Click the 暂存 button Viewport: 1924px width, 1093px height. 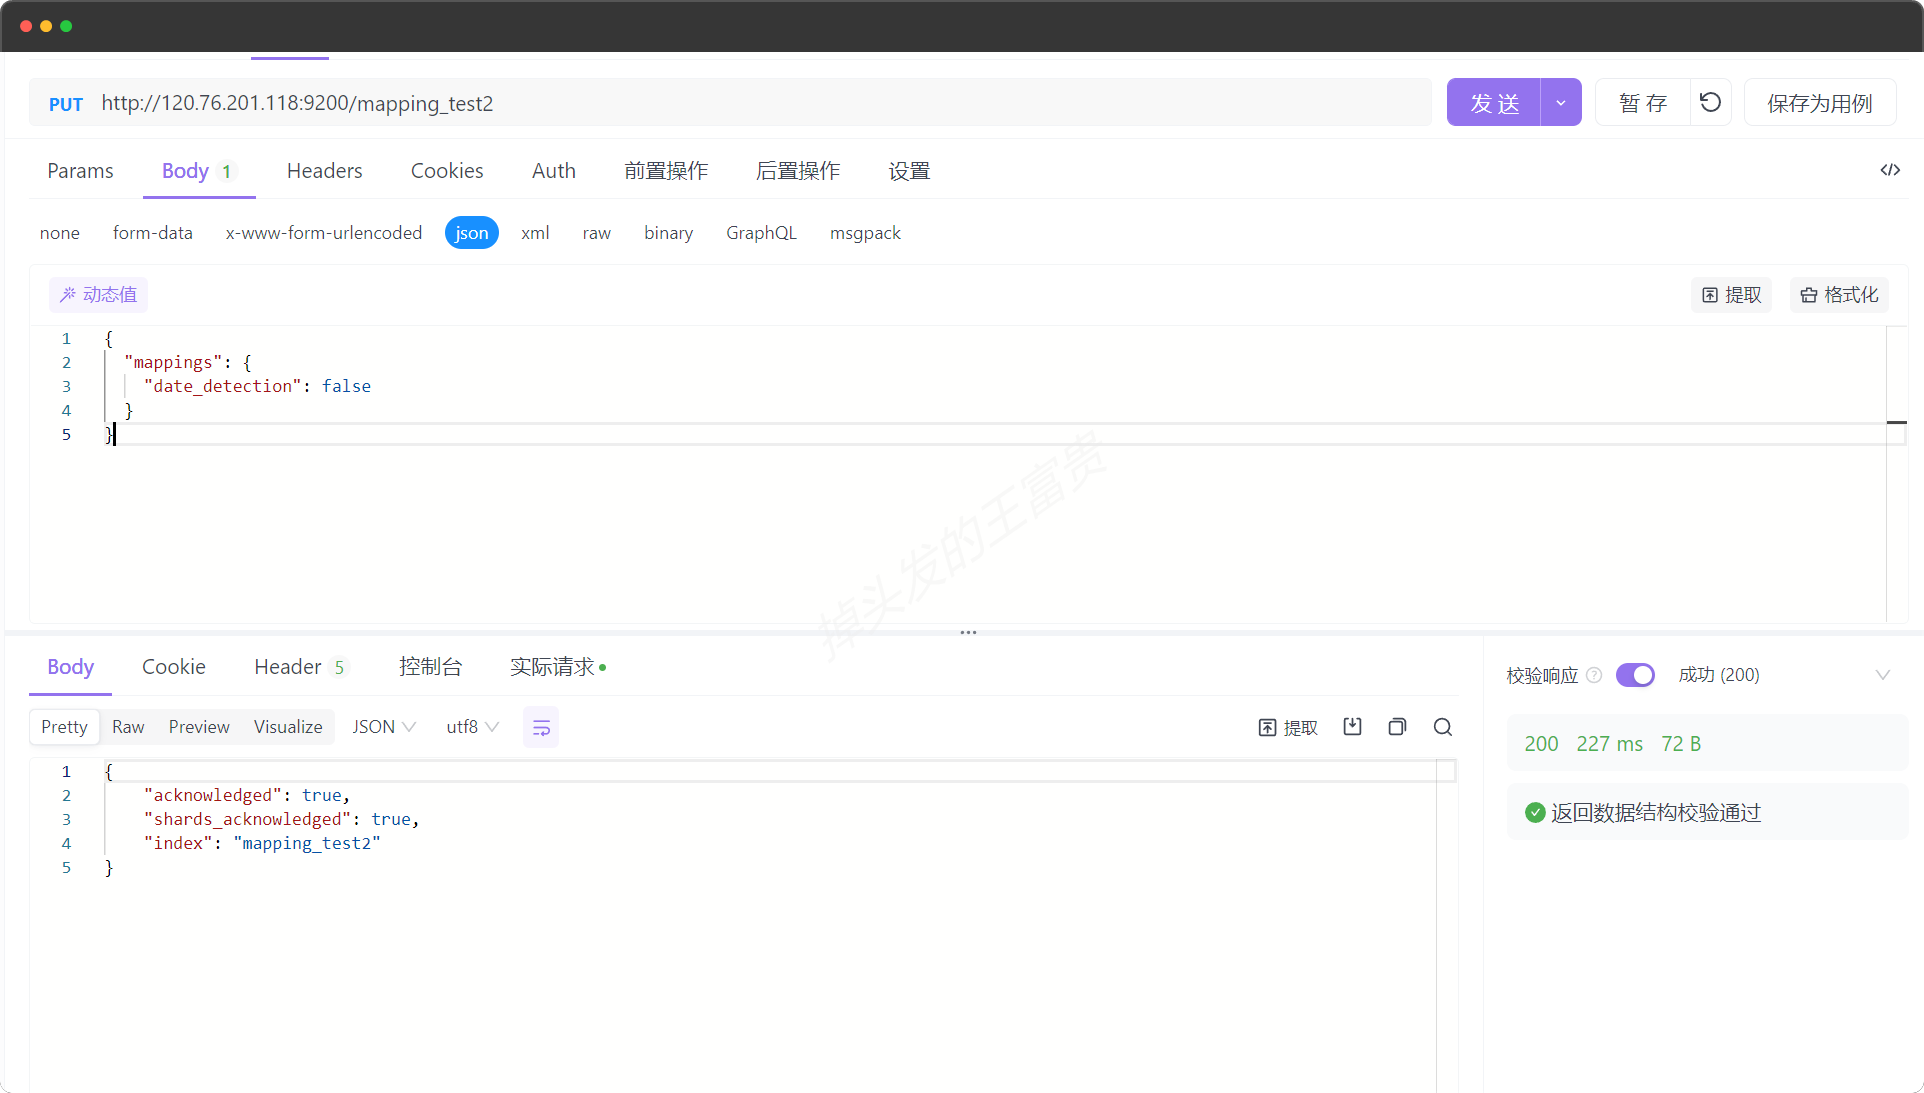click(x=1642, y=102)
